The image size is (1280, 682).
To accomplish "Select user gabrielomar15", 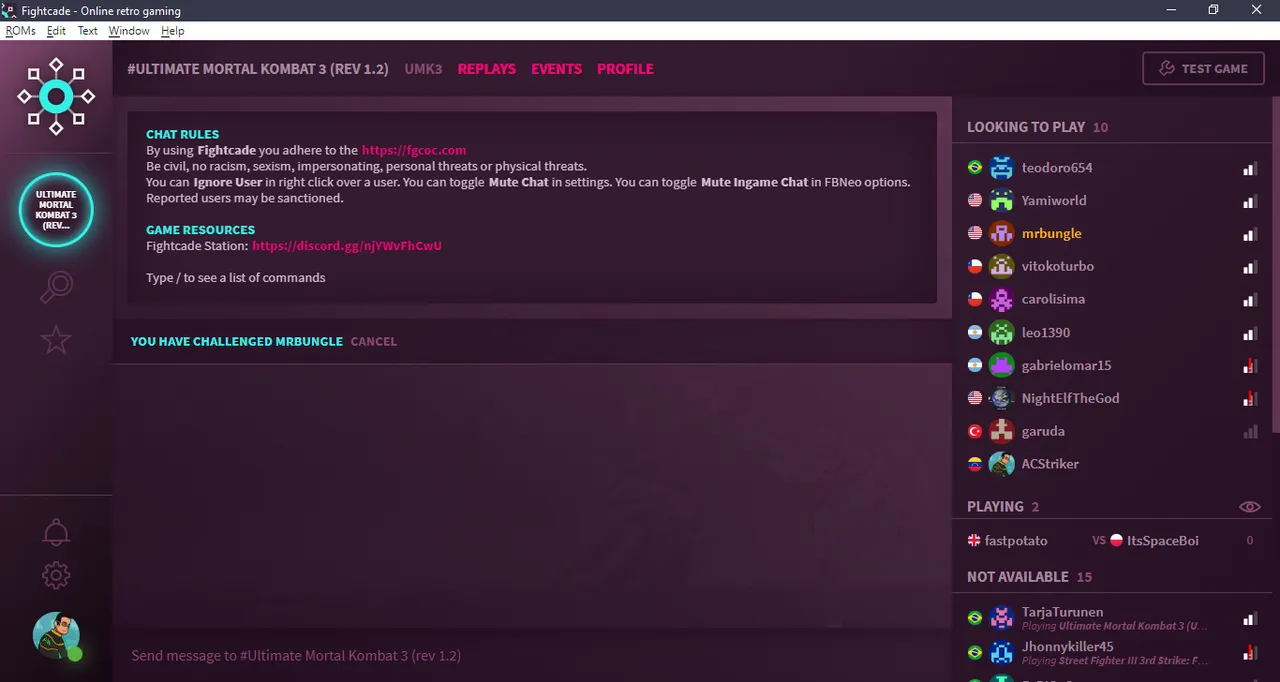I will click(1066, 366).
